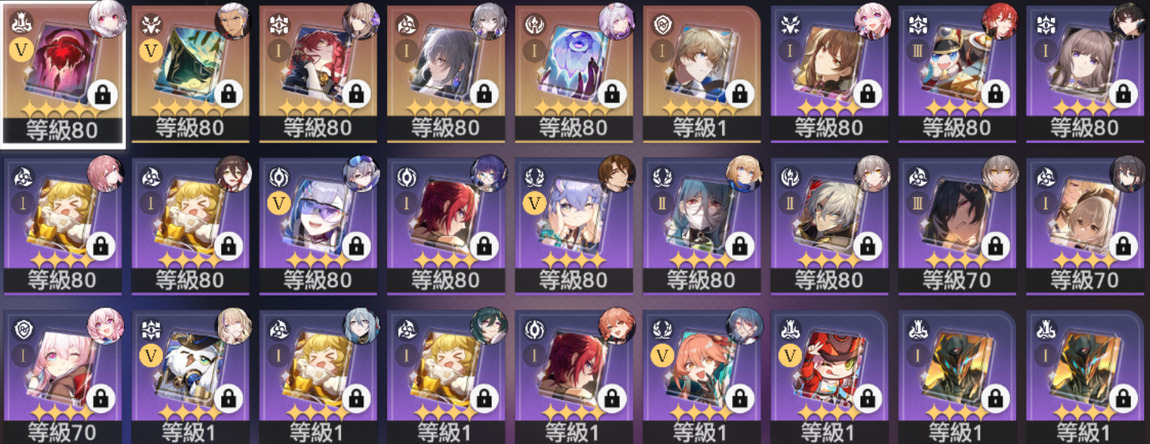The width and height of the screenshot is (1150, 444).
Task: Click the red-haired avatar on the superimposition III conductor card
Action: (x=1000, y=23)
